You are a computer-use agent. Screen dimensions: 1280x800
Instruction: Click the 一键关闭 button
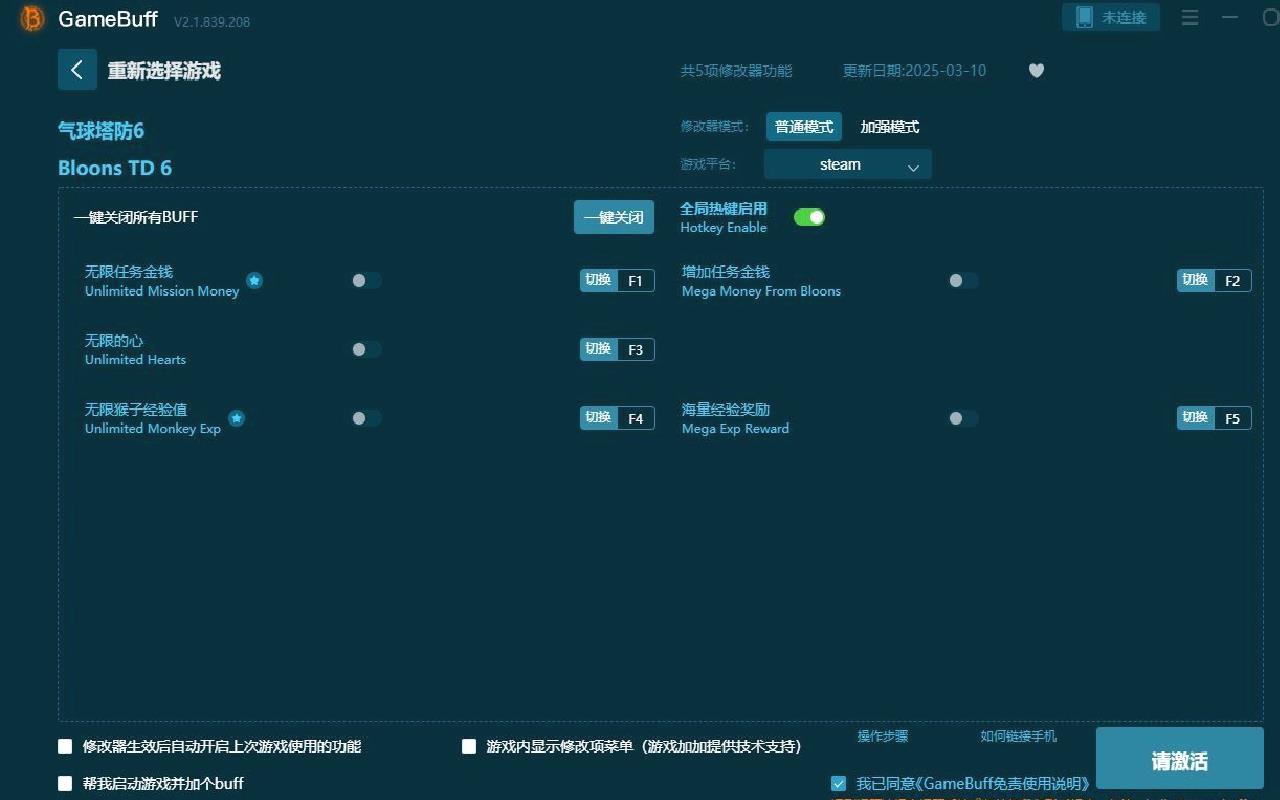pyautogui.click(x=614, y=217)
